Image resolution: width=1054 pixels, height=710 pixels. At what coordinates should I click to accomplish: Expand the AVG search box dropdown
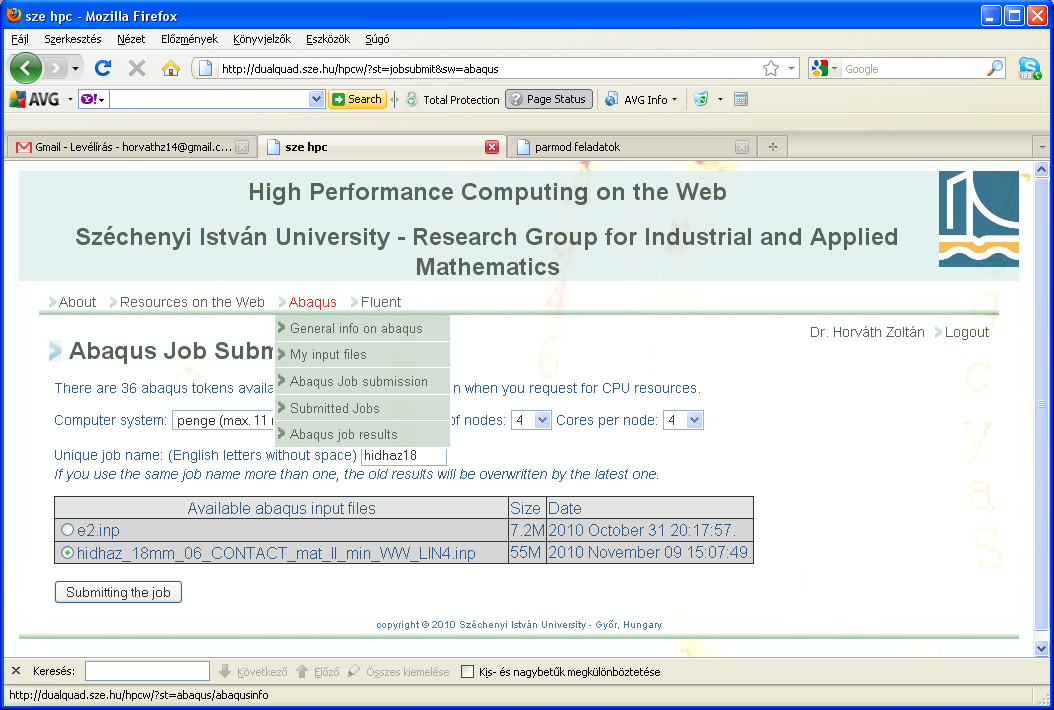click(x=317, y=100)
